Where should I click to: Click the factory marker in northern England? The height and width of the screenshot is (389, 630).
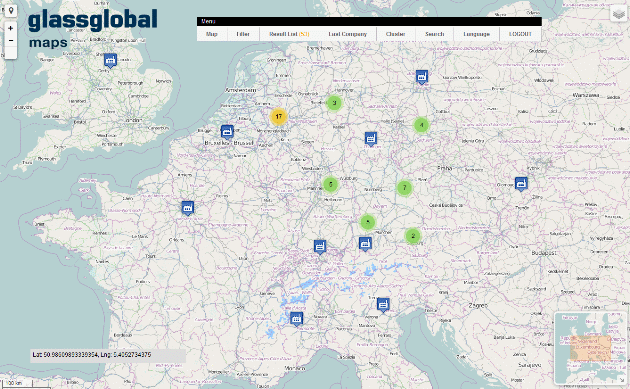pyautogui.click(x=110, y=61)
